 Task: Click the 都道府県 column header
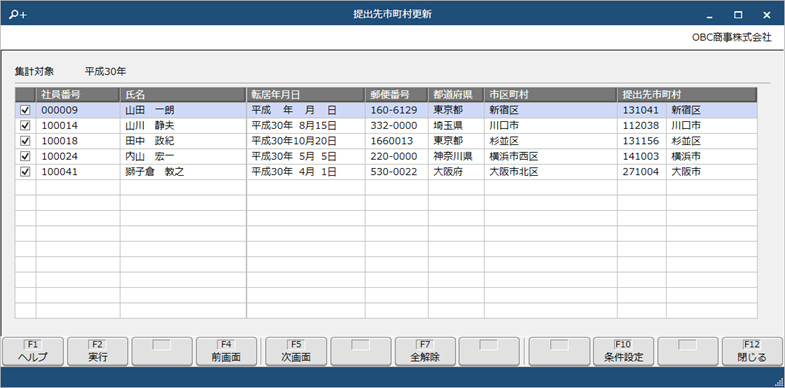coord(456,95)
